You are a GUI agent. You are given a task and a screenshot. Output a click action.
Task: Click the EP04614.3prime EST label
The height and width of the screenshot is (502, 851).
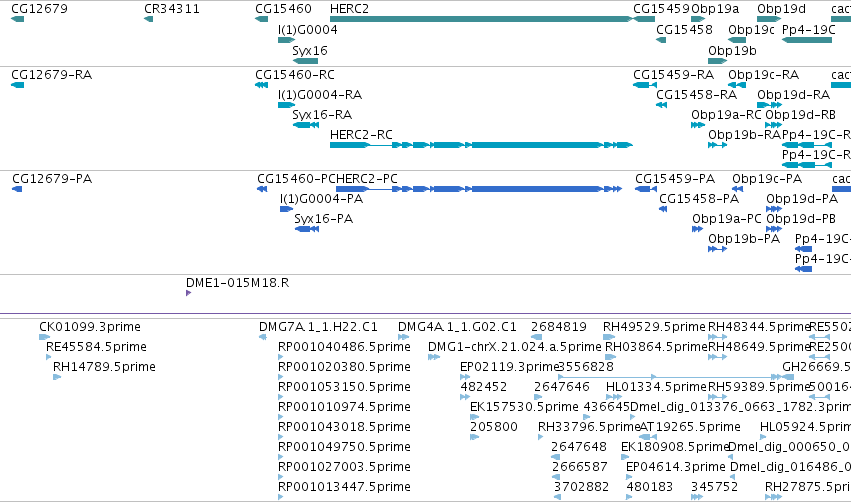coord(676,467)
